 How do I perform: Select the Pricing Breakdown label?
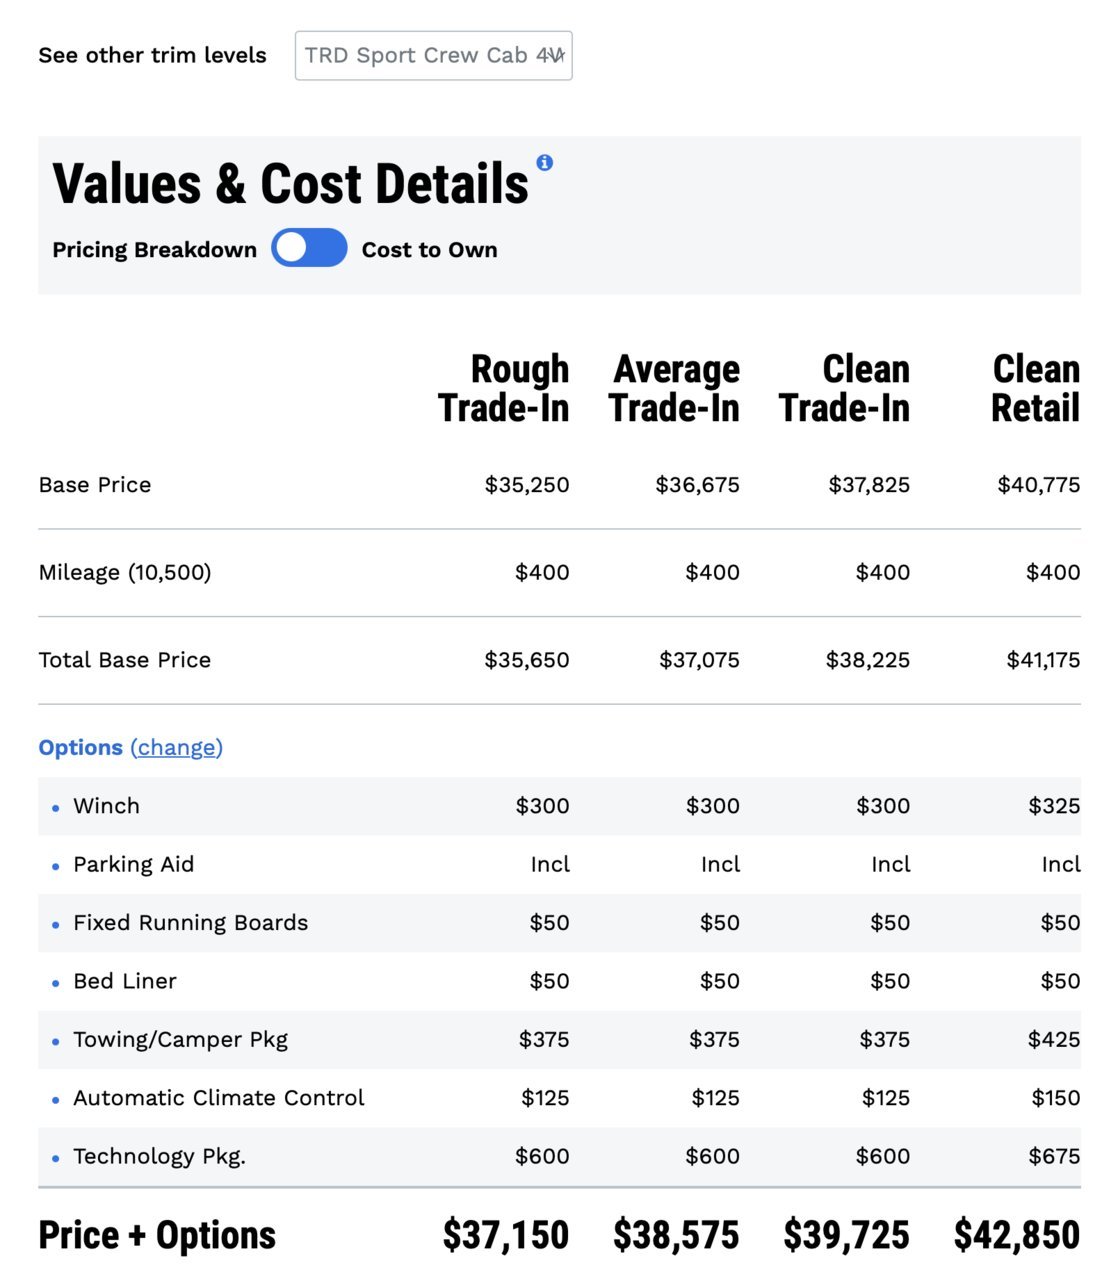tap(154, 250)
